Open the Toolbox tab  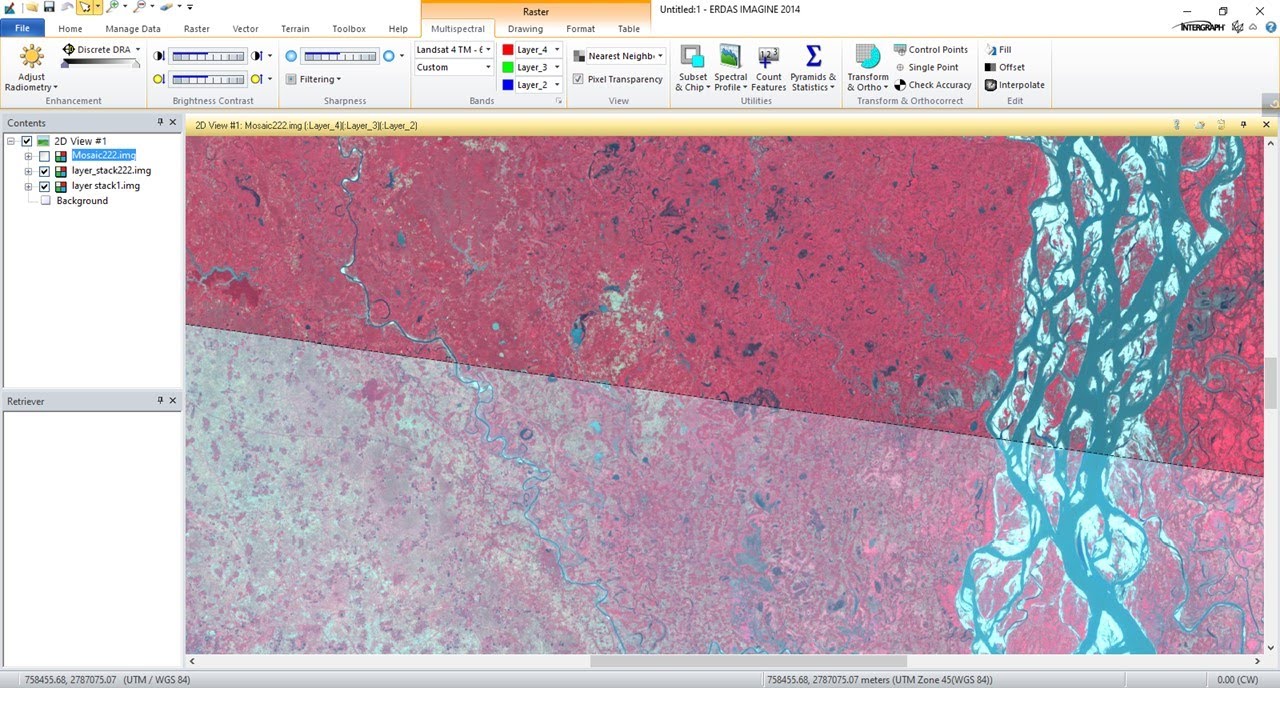click(349, 29)
